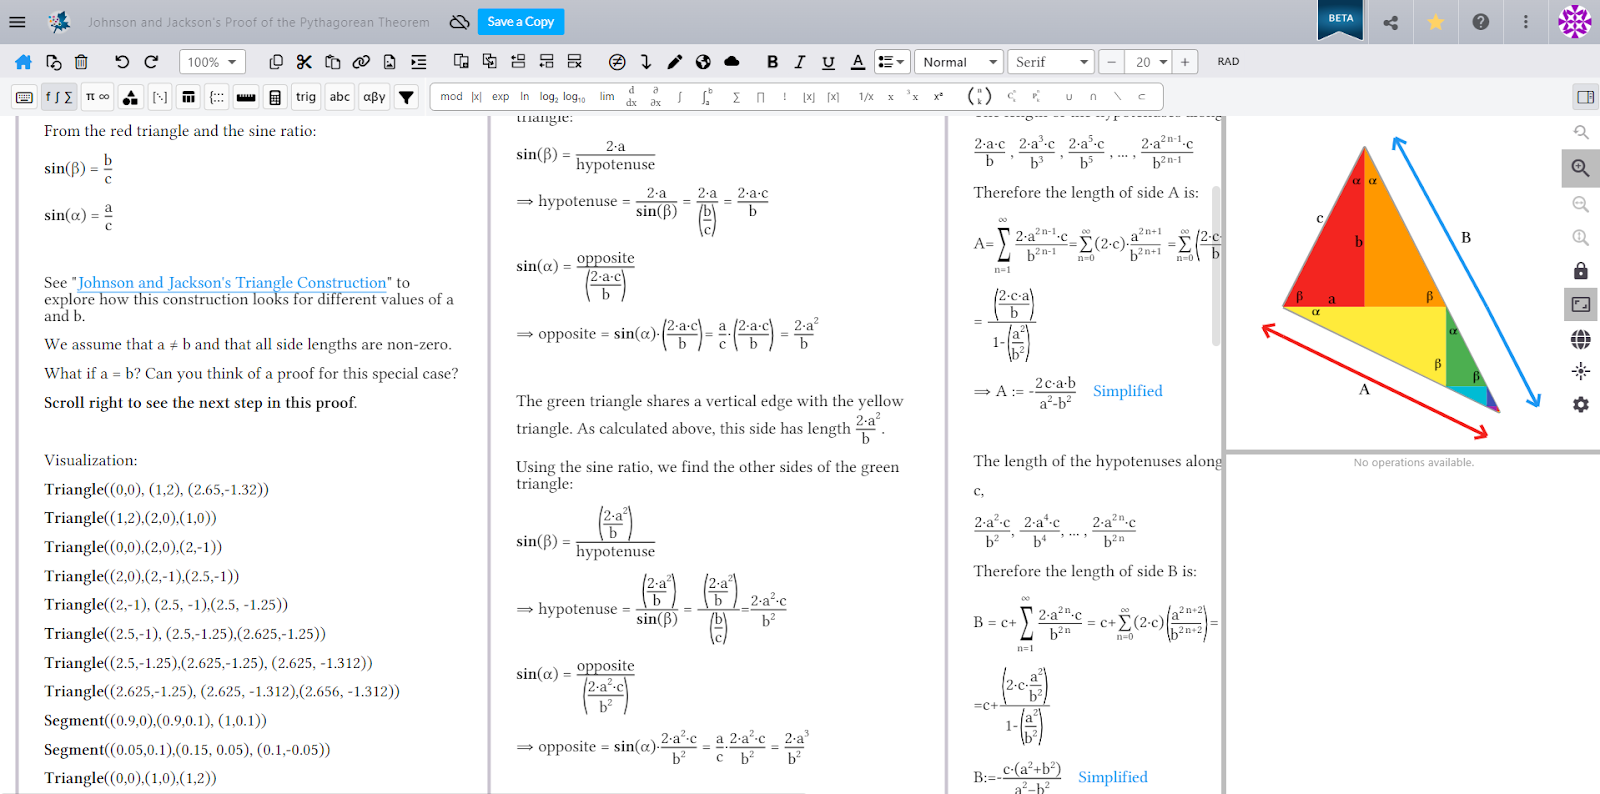
Task: Open the hamburger main menu
Action: pos(17,21)
